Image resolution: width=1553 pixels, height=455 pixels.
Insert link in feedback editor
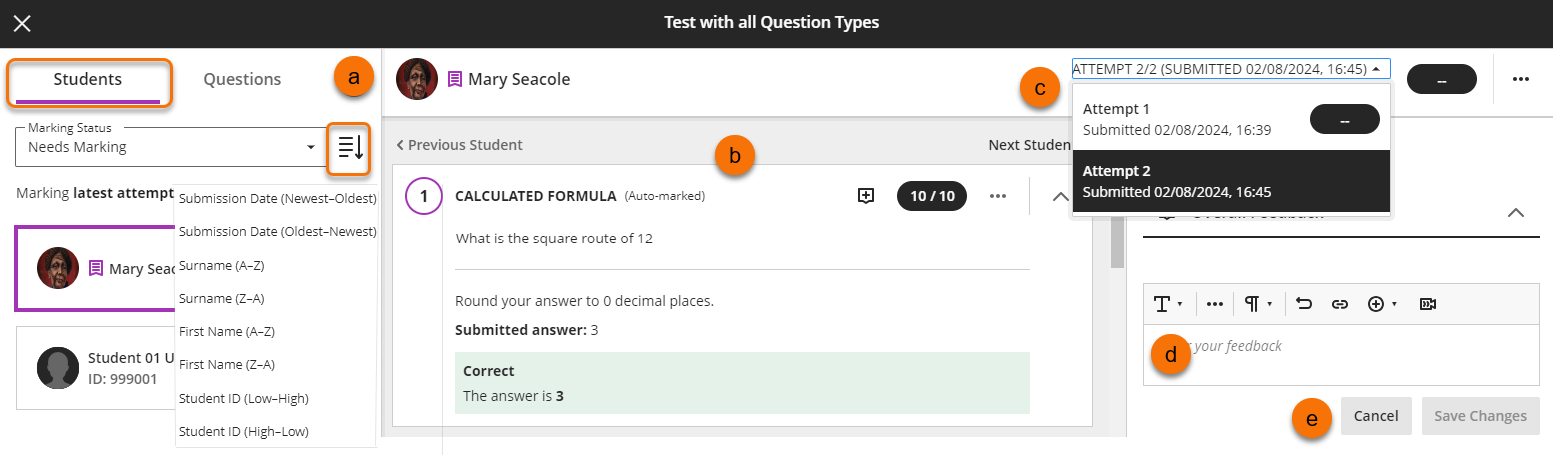click(x=1340, y=304)
